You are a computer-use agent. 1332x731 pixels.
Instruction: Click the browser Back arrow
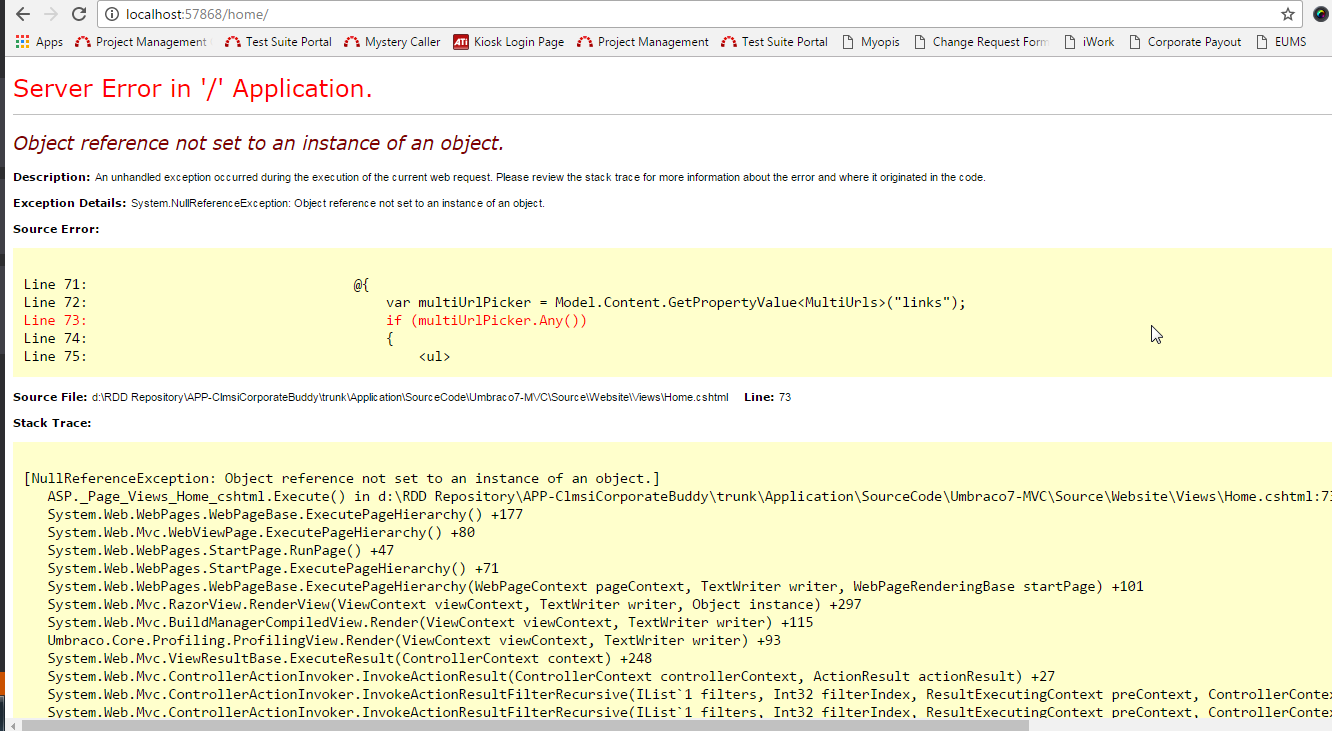tap(23, 14)
